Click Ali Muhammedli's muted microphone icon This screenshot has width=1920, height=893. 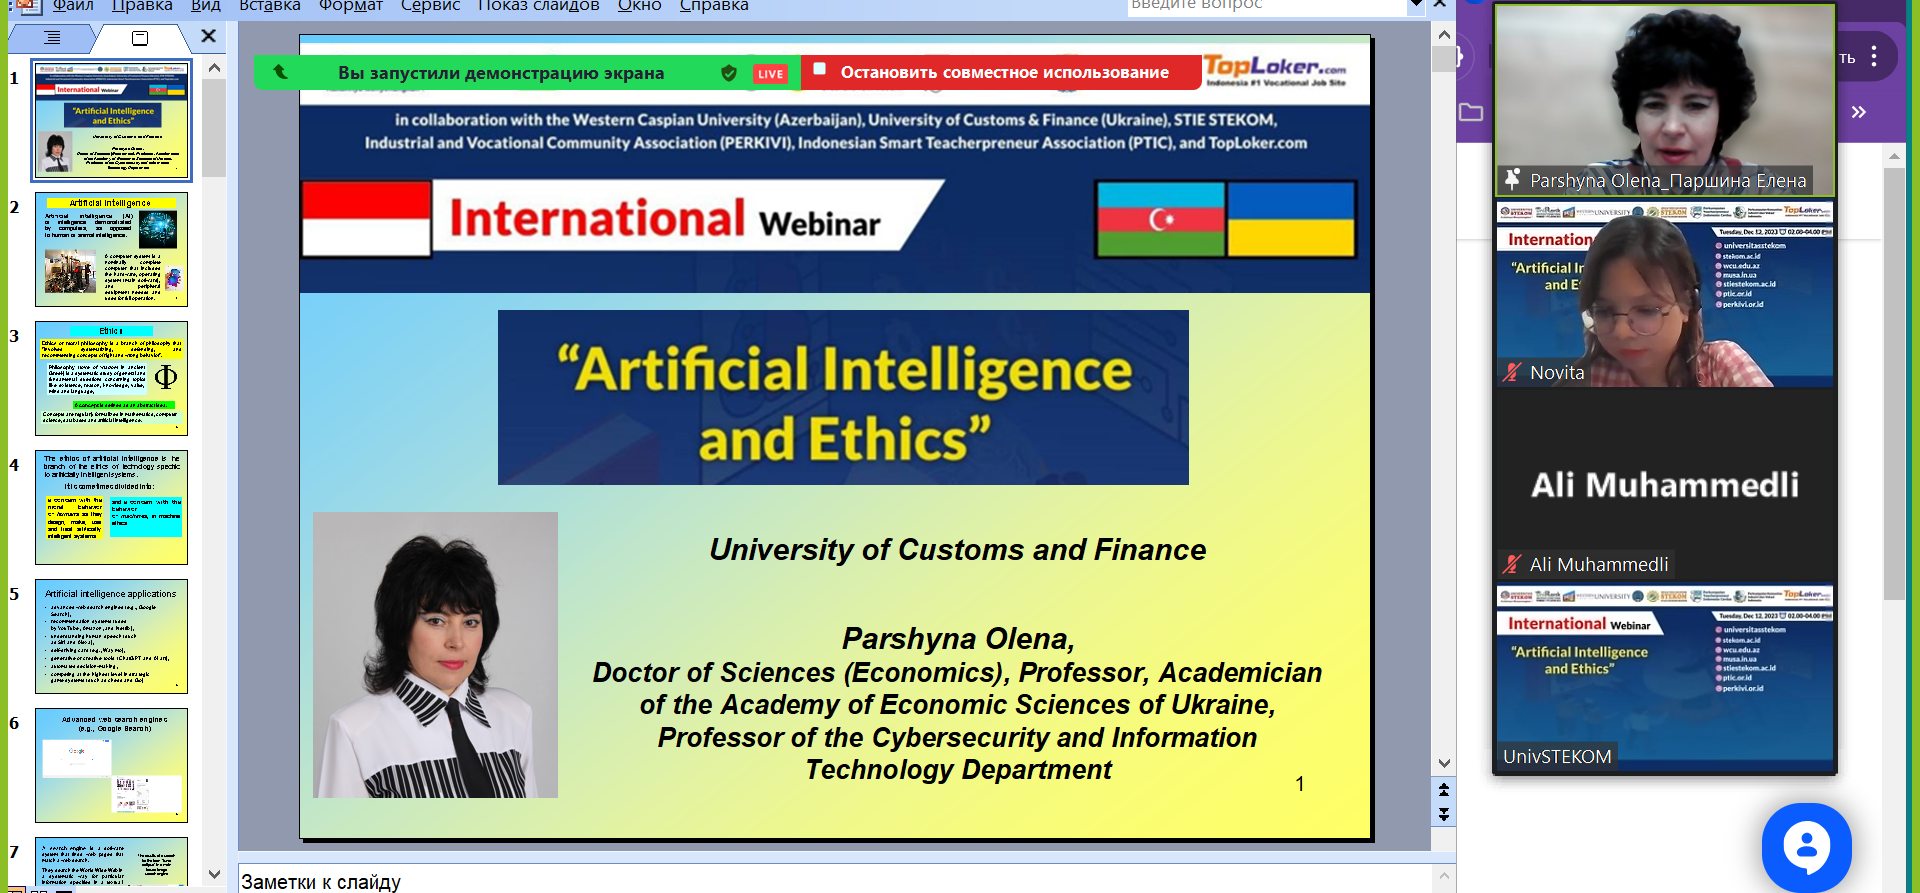(1512, 565)
